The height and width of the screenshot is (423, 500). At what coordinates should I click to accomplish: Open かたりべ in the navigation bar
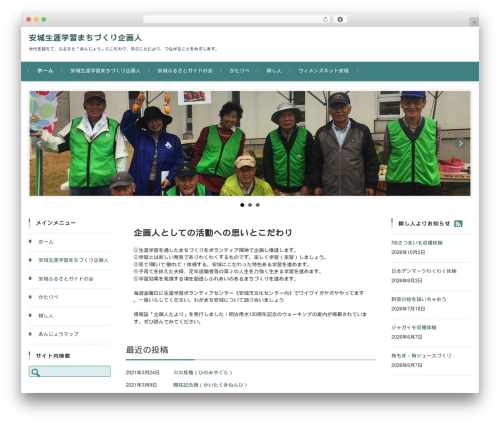point(239,71)
